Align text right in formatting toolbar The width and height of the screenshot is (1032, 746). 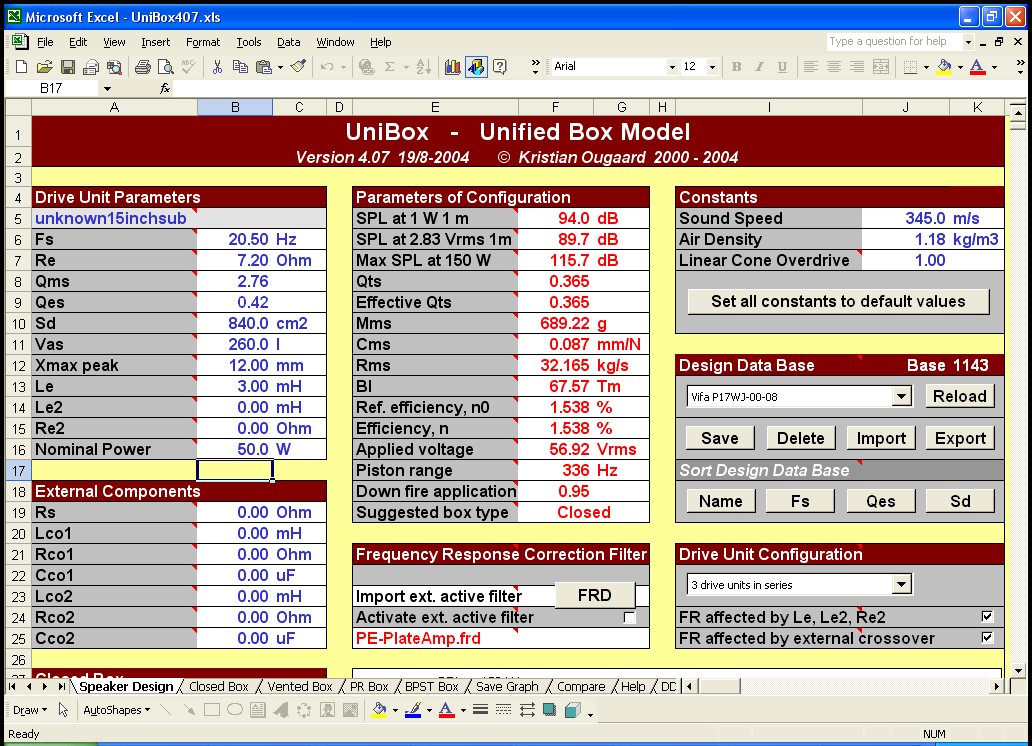(857, 67)
